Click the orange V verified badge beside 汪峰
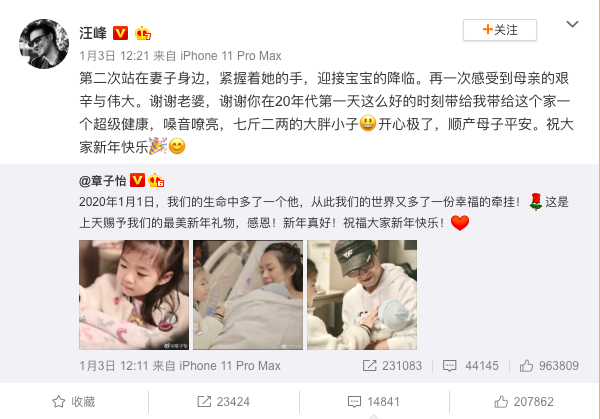600x419 pixels. (120, 33)
